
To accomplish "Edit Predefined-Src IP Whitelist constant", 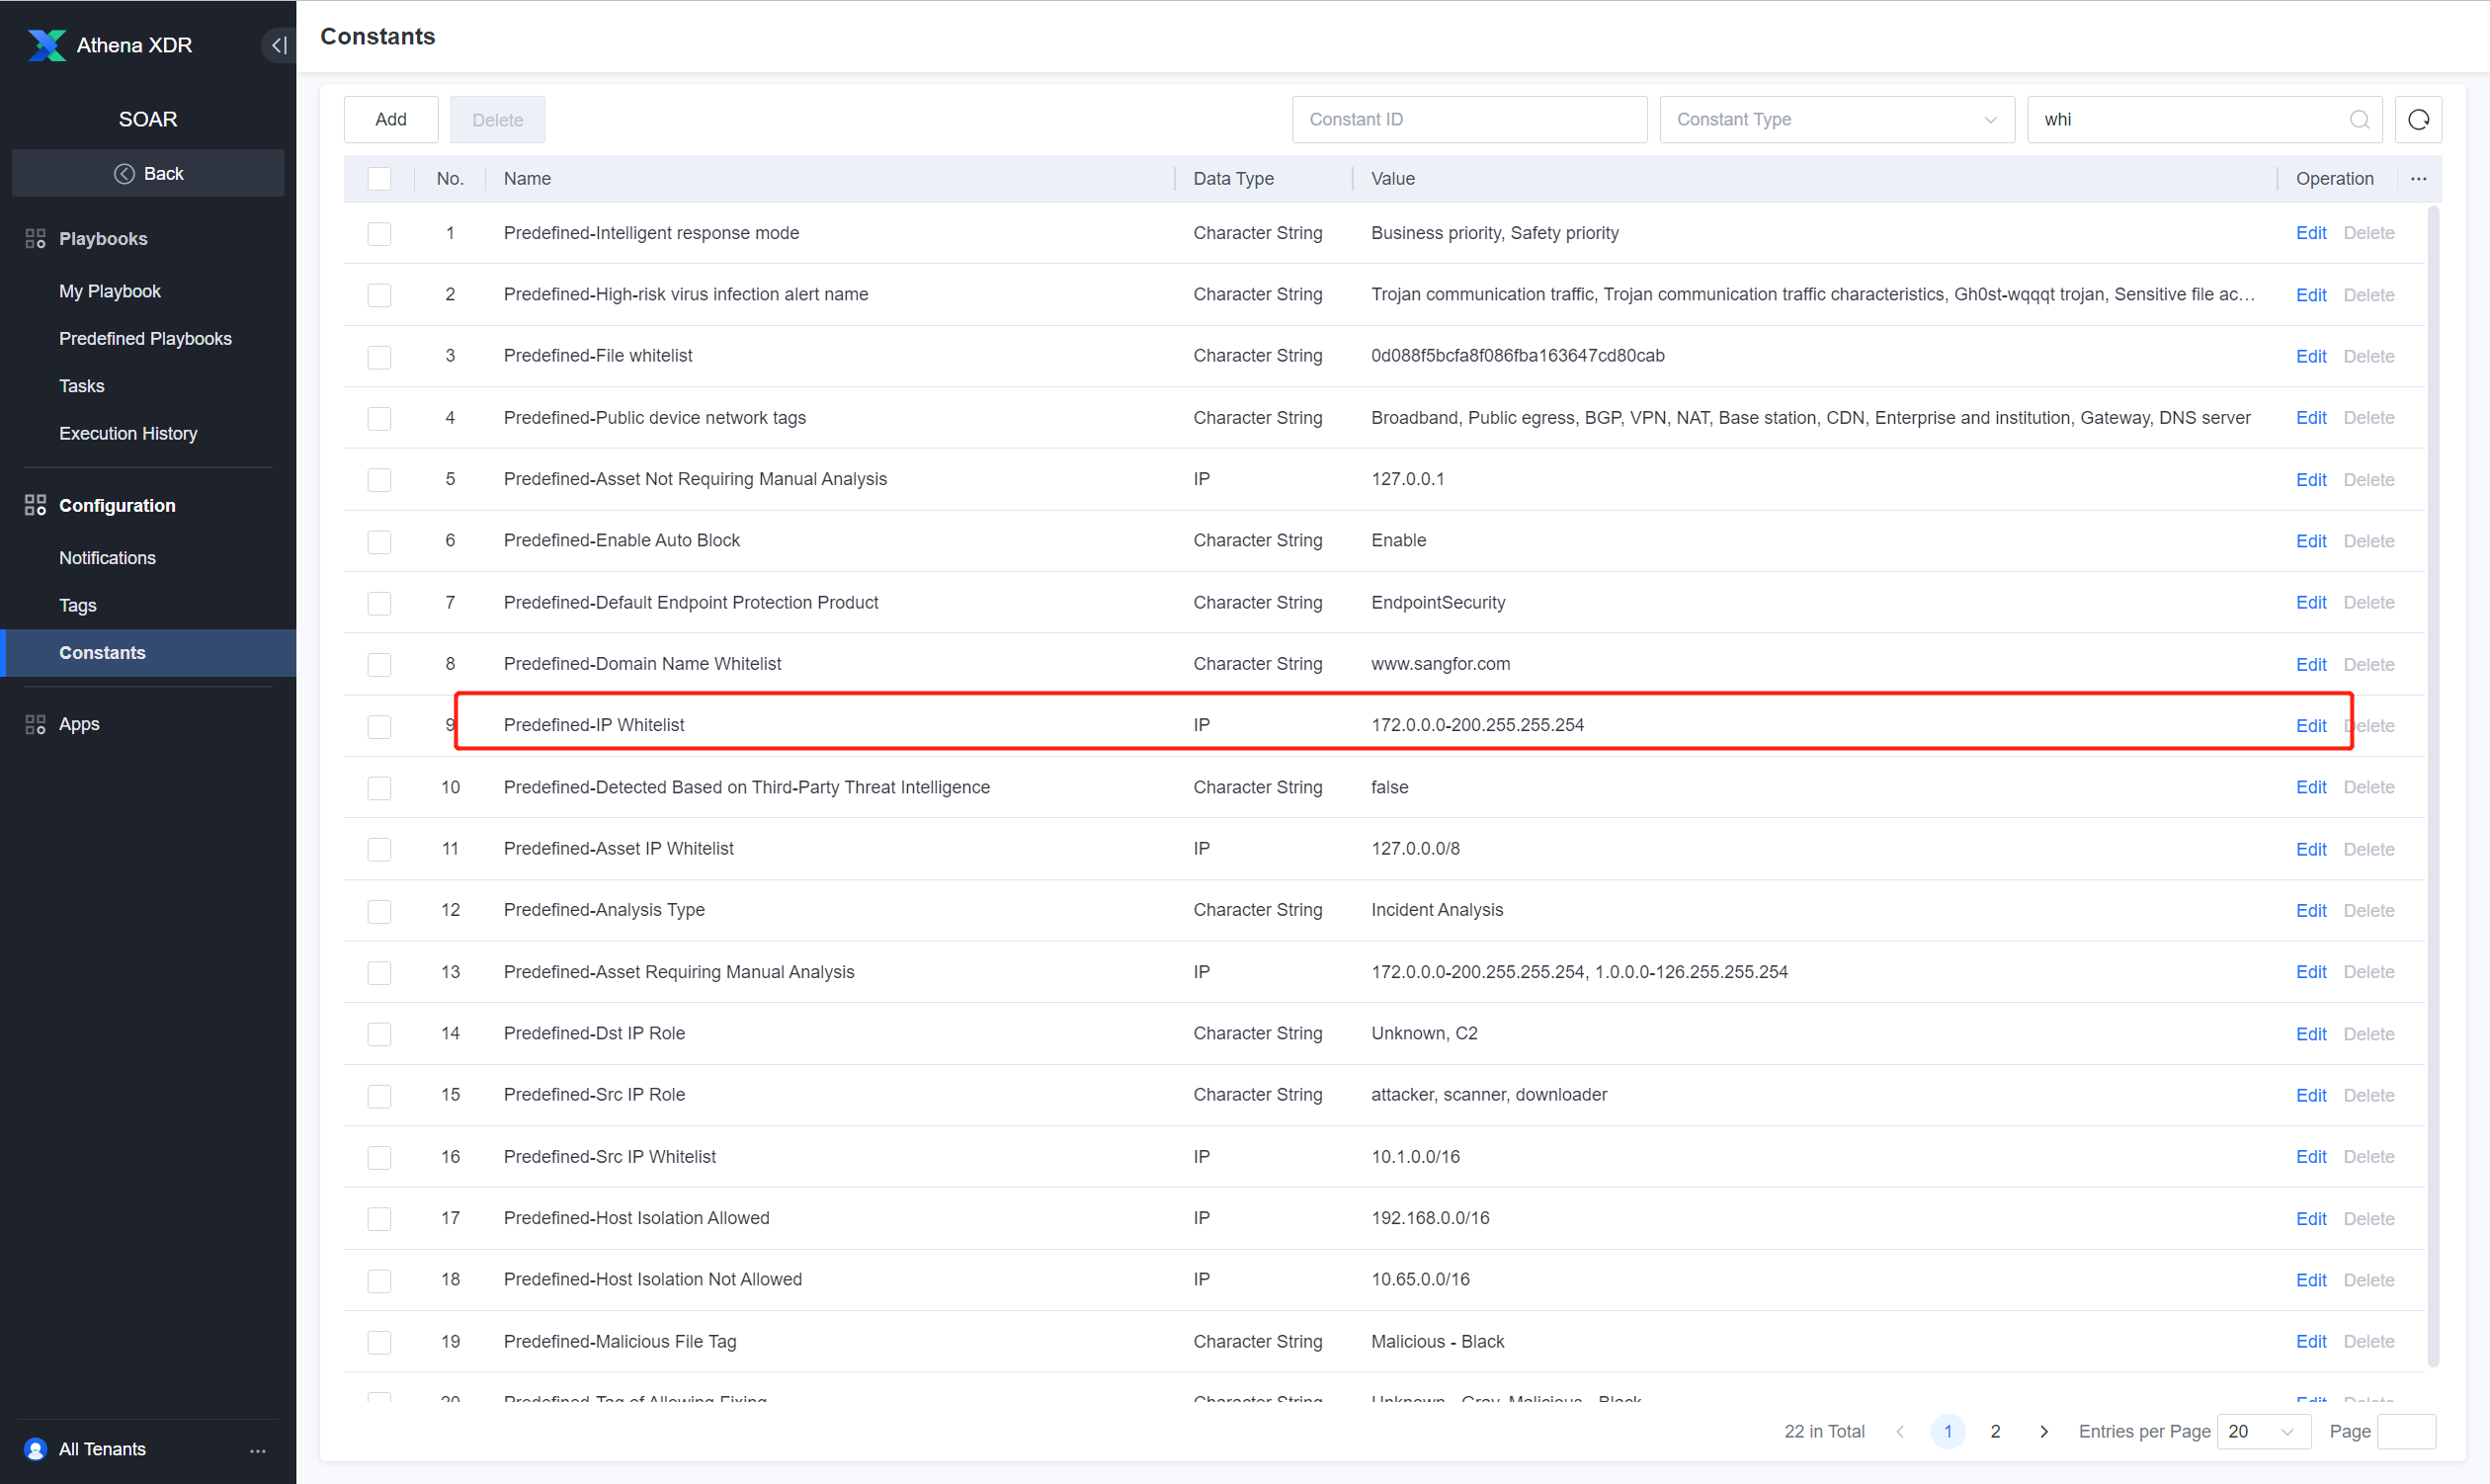I will 2310,1157.
